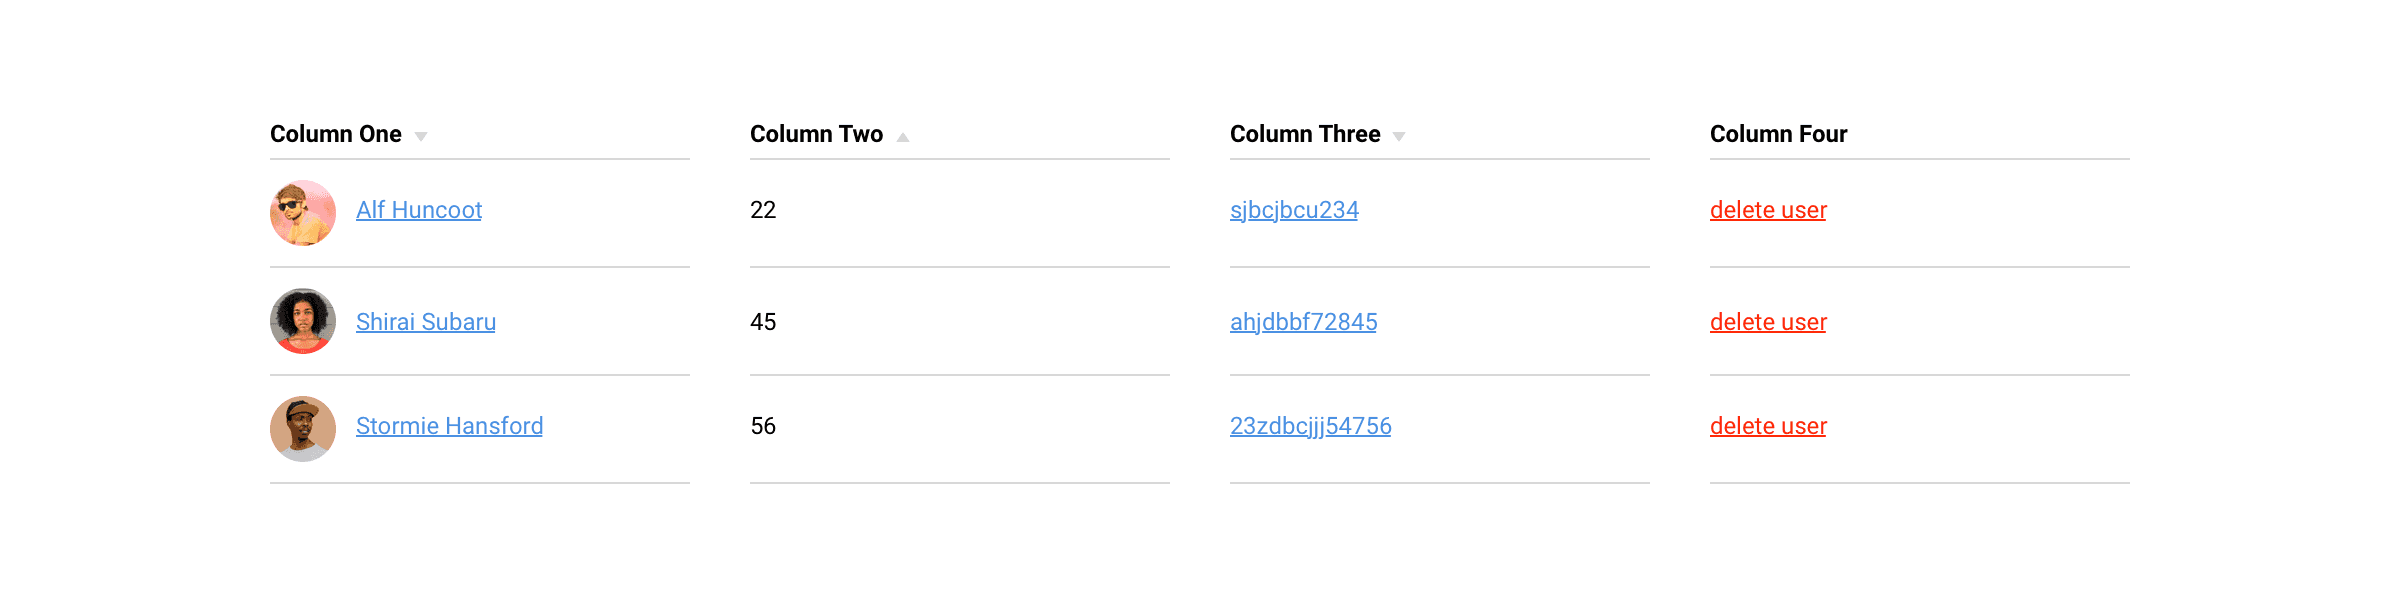The width and height of the screenshot is (2382, 616).
Task: Click Shirai Subaru's avatar photo
Action: (302, 321)
